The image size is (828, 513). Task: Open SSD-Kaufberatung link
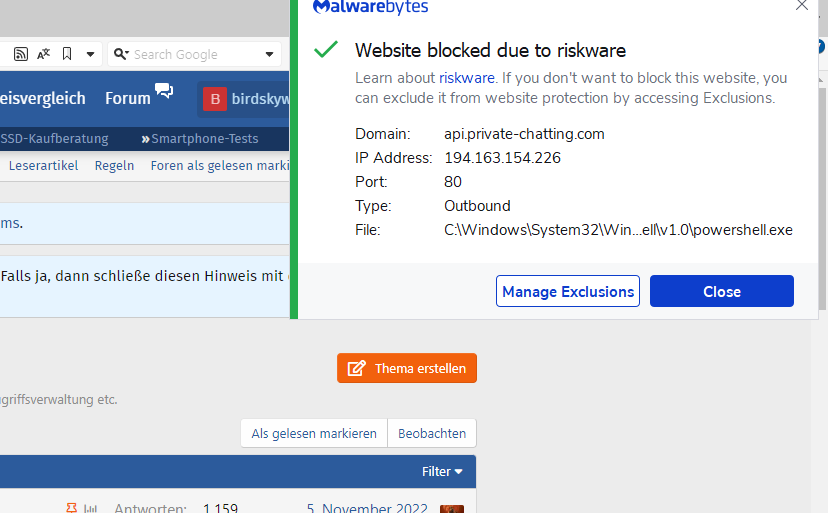[x=54, y=138]
